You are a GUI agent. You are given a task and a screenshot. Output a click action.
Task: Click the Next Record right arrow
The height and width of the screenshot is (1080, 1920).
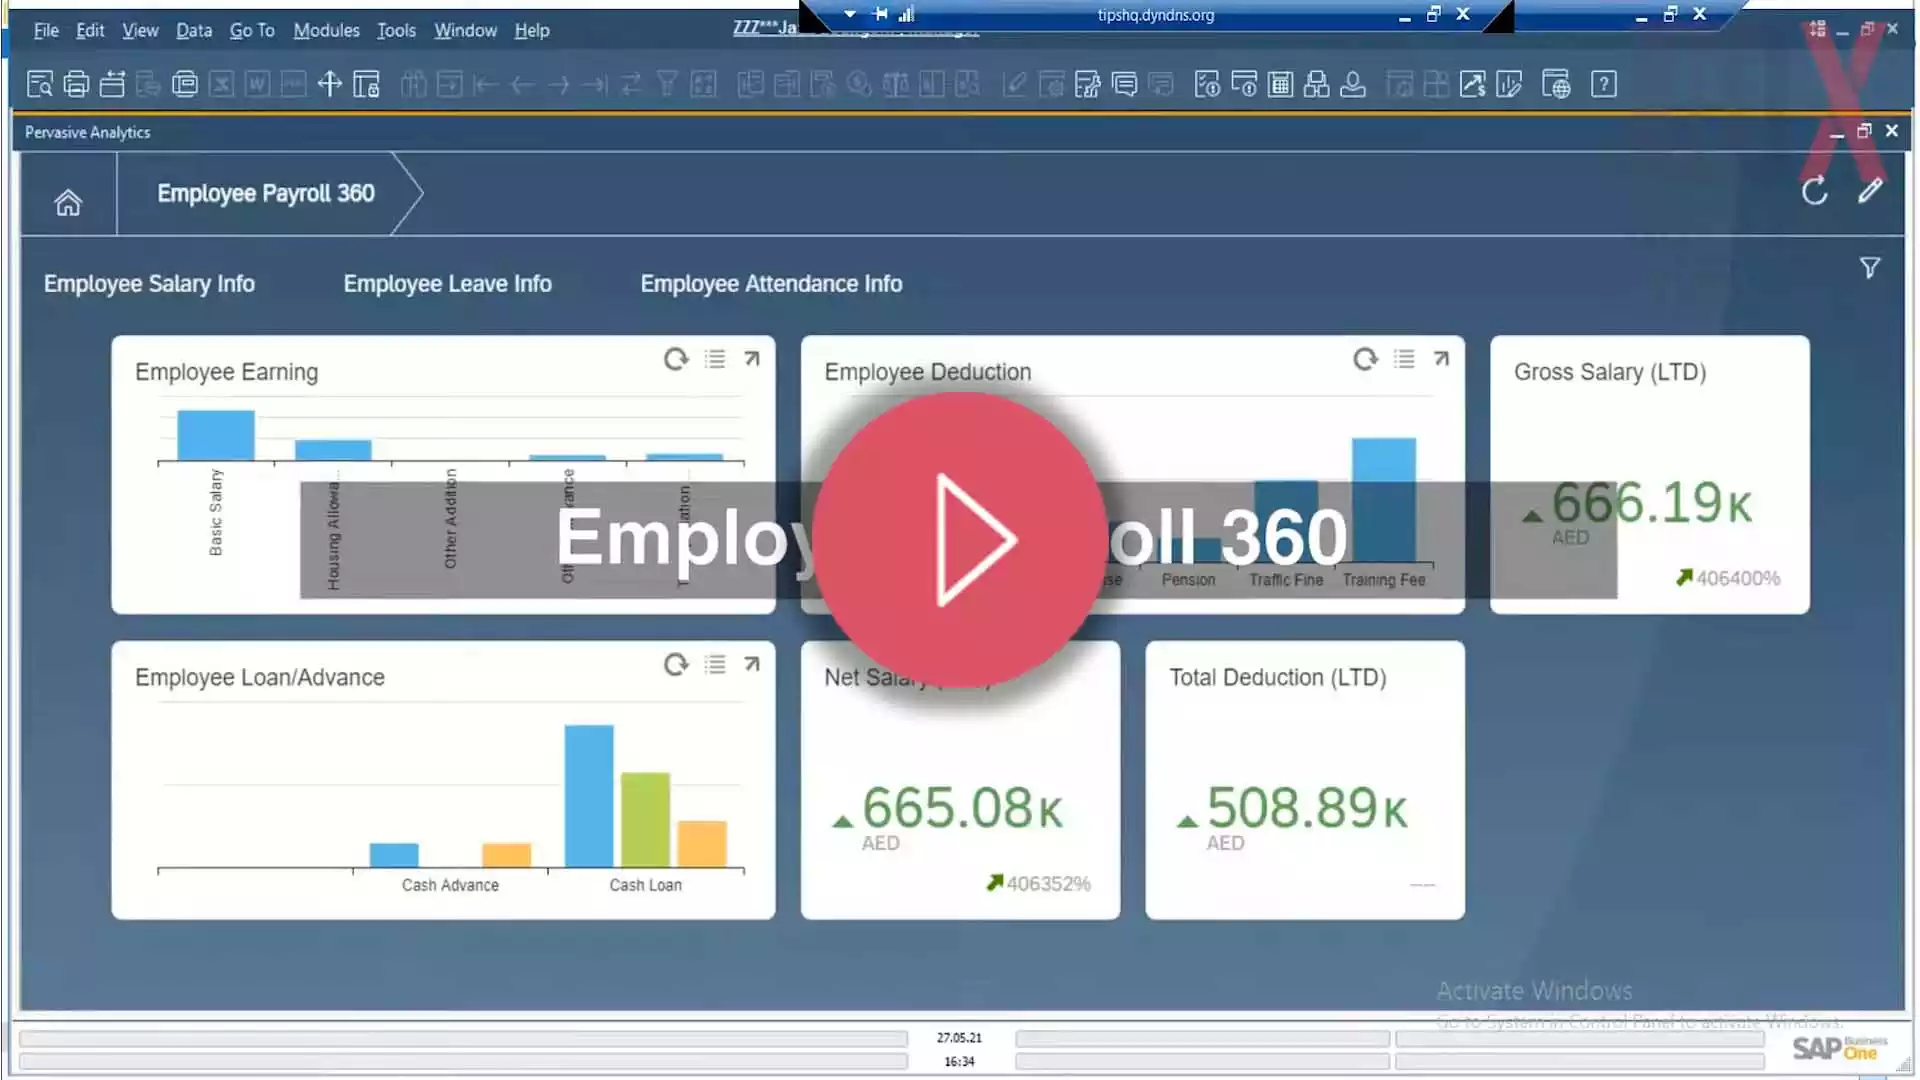point(559,84)
